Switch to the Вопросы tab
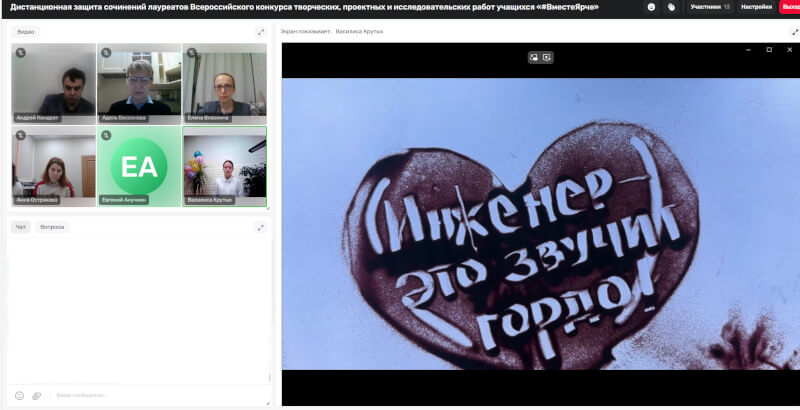This screenshot has height=410, width=800. [52, 227]
